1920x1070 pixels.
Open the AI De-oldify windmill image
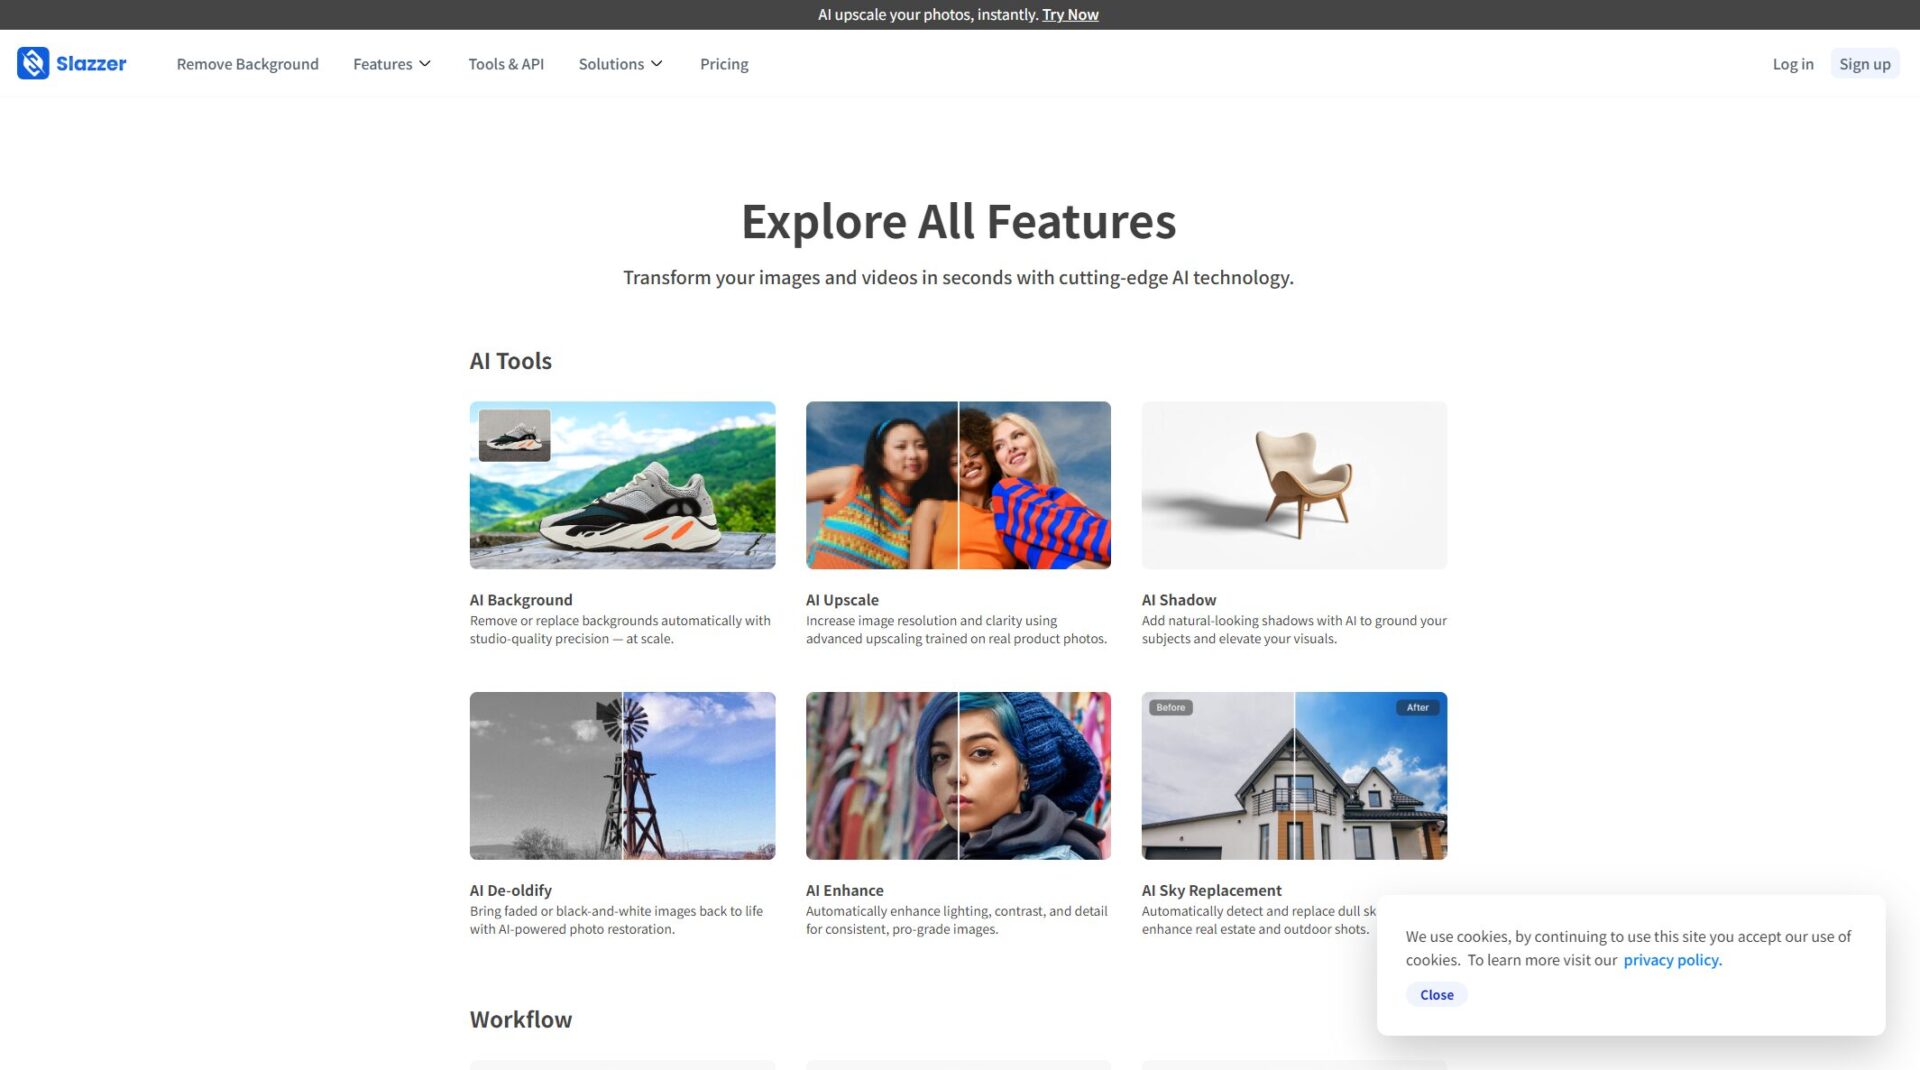click(x=622, y=775)
